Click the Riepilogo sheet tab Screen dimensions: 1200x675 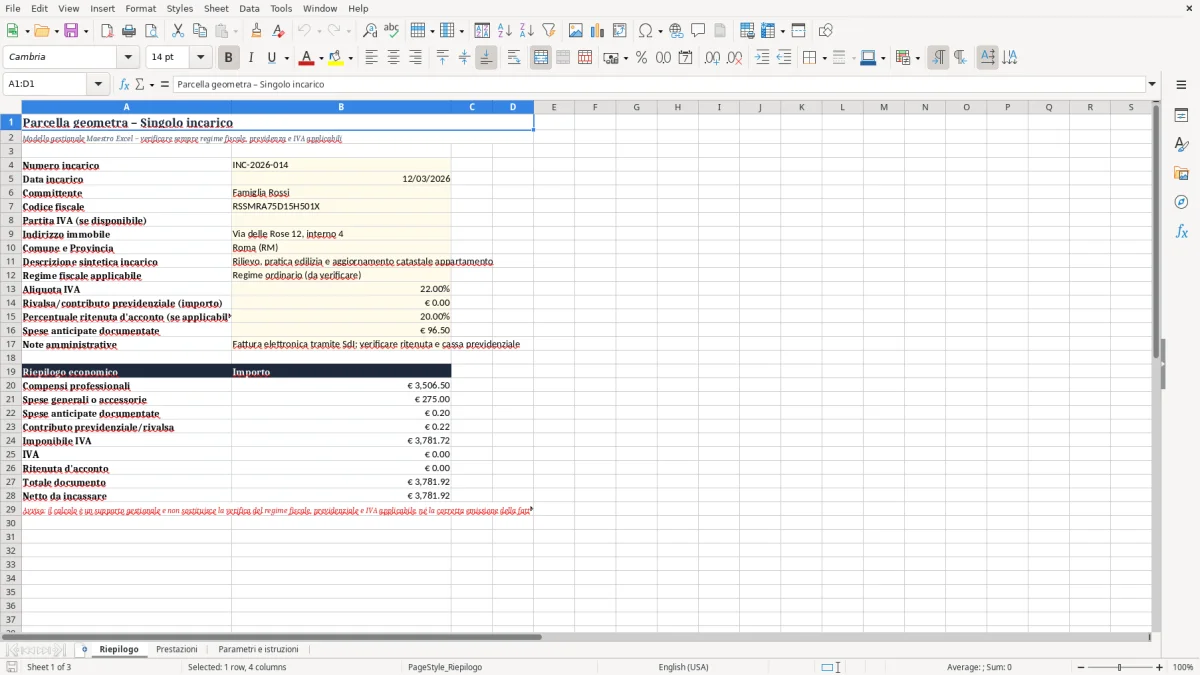click(119, 649)
